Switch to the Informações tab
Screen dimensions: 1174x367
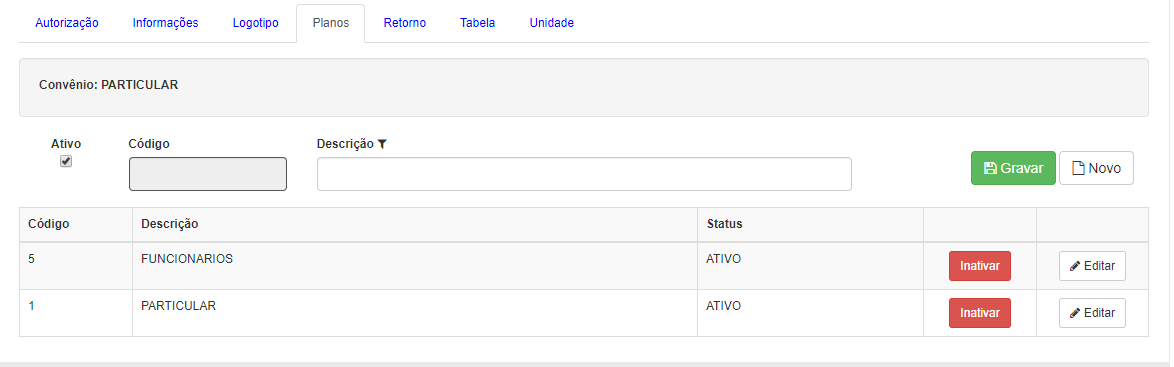pyautogui.click(x=165, y=23)
